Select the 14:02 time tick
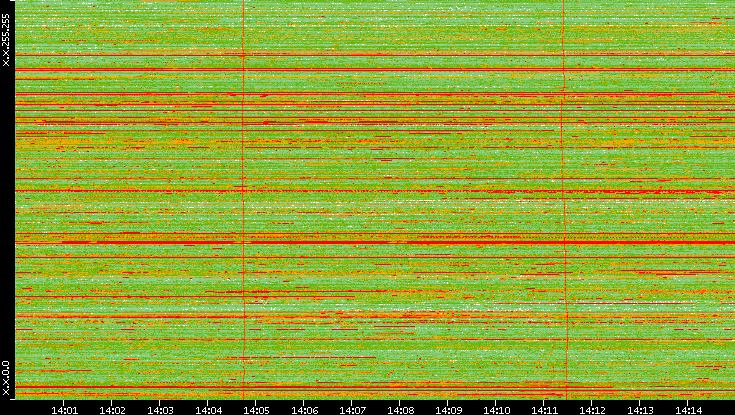The height and width of the screenshot is (415, 735). click(112, 409)
